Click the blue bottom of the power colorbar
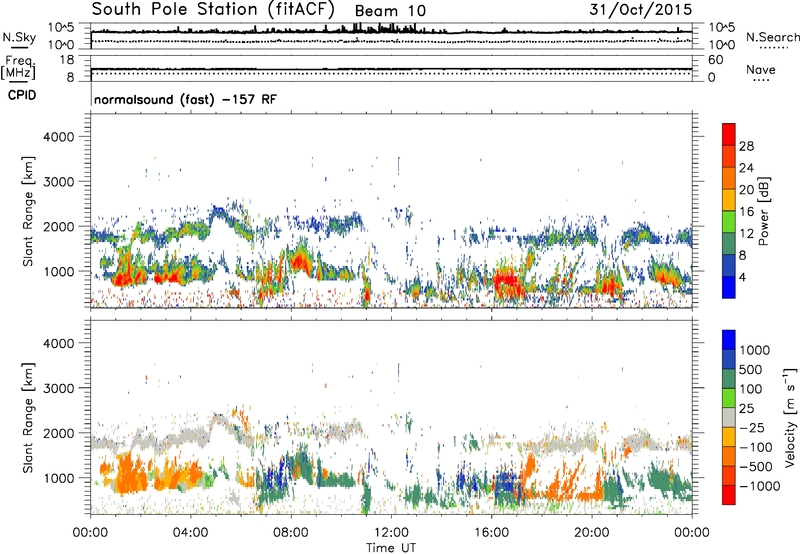 click(x=729, y=287)
